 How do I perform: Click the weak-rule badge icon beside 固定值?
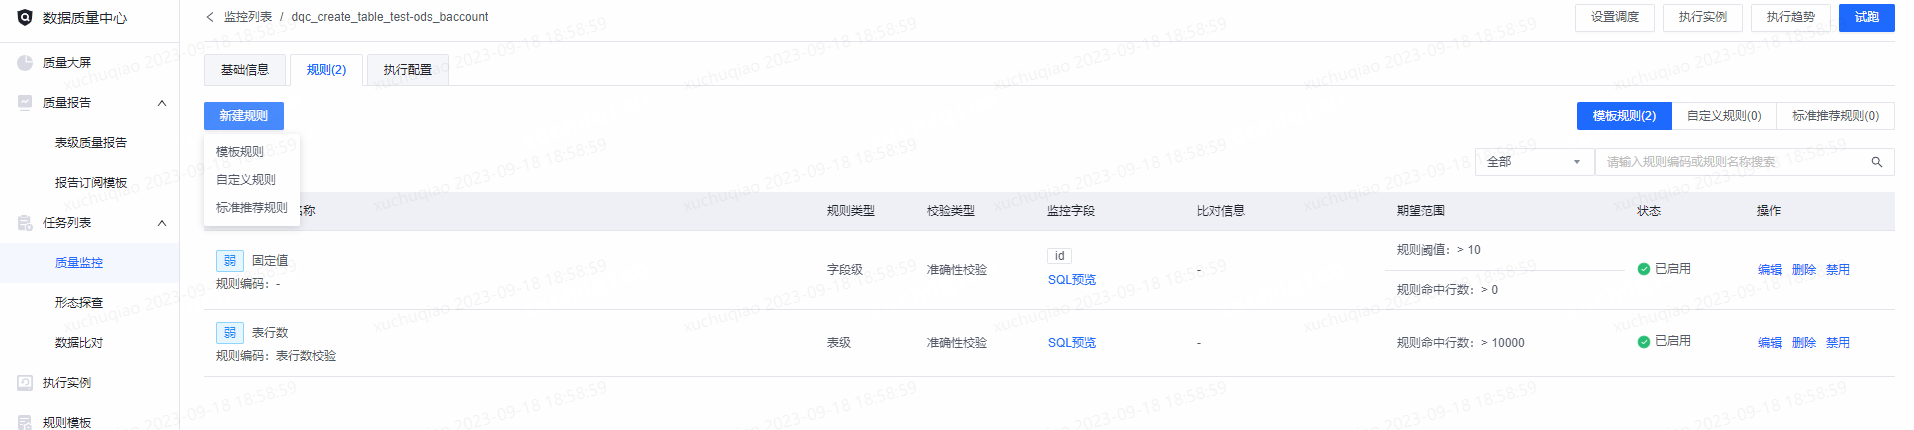click(230, 260)
